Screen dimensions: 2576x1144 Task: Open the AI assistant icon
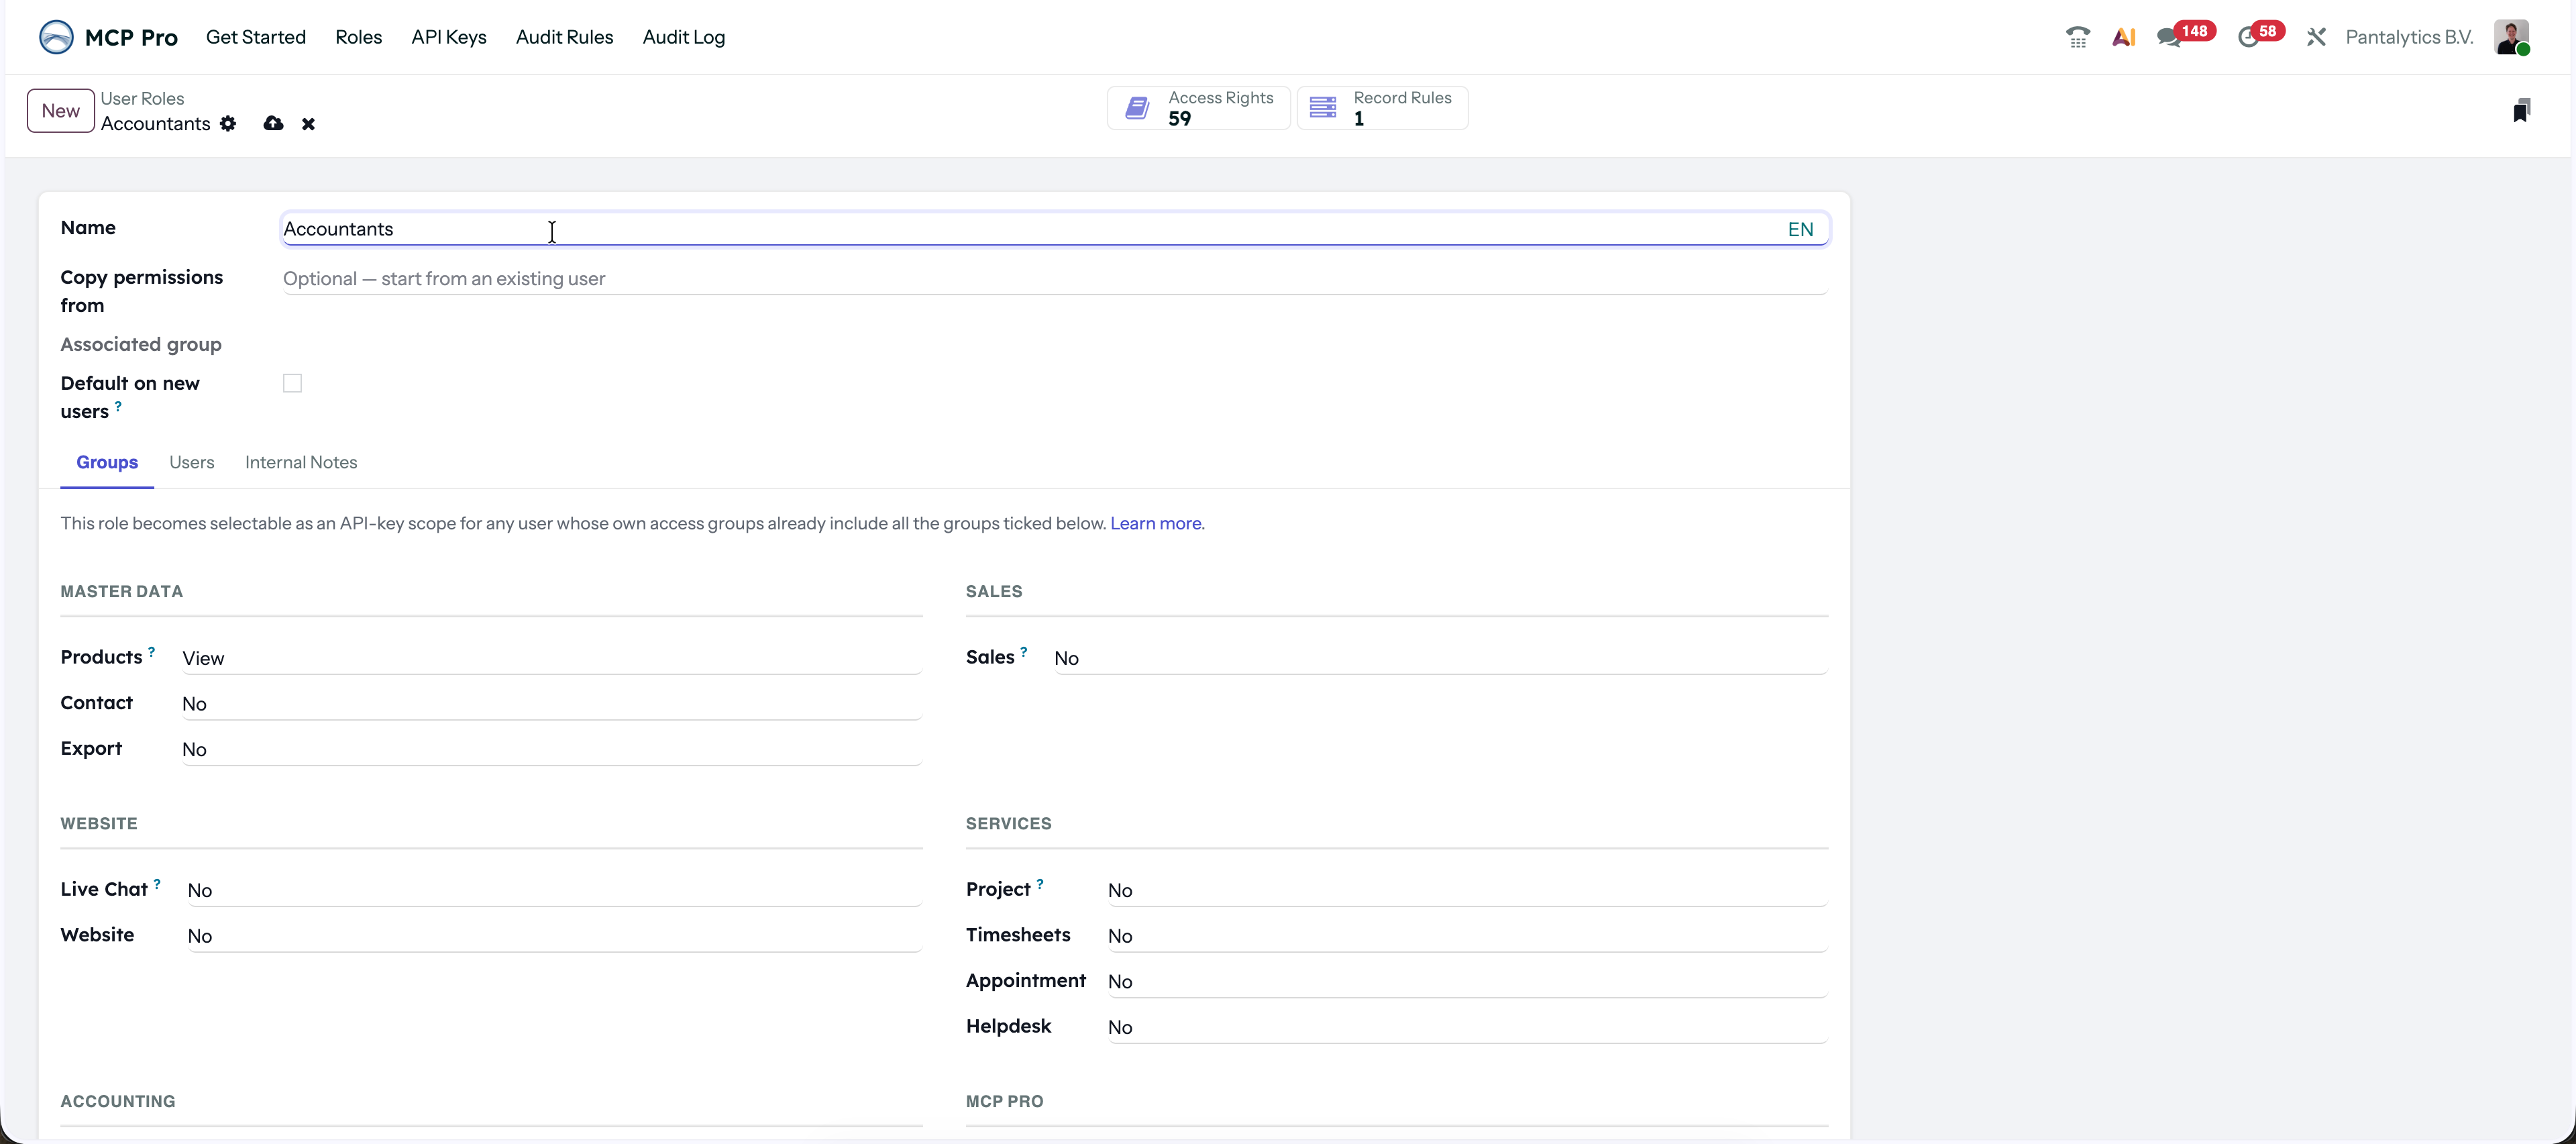[2124, 37]
